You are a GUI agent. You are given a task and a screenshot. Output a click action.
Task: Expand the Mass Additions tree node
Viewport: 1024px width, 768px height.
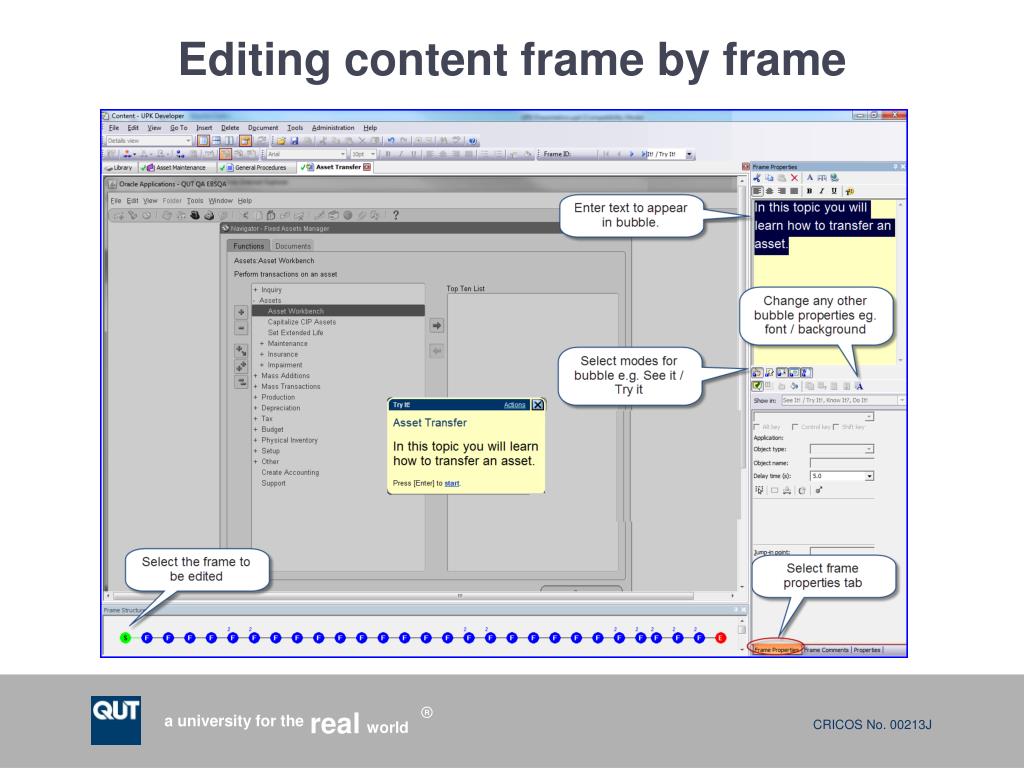point(256,376)
